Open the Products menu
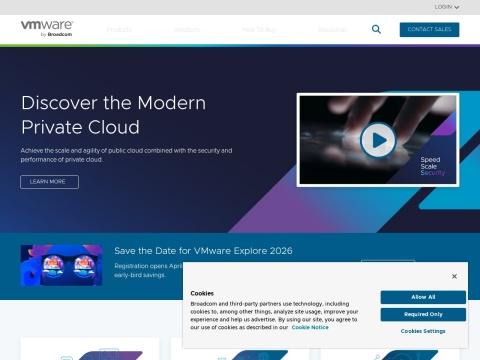This screenshot has width=480, height=360. [119, 30]
